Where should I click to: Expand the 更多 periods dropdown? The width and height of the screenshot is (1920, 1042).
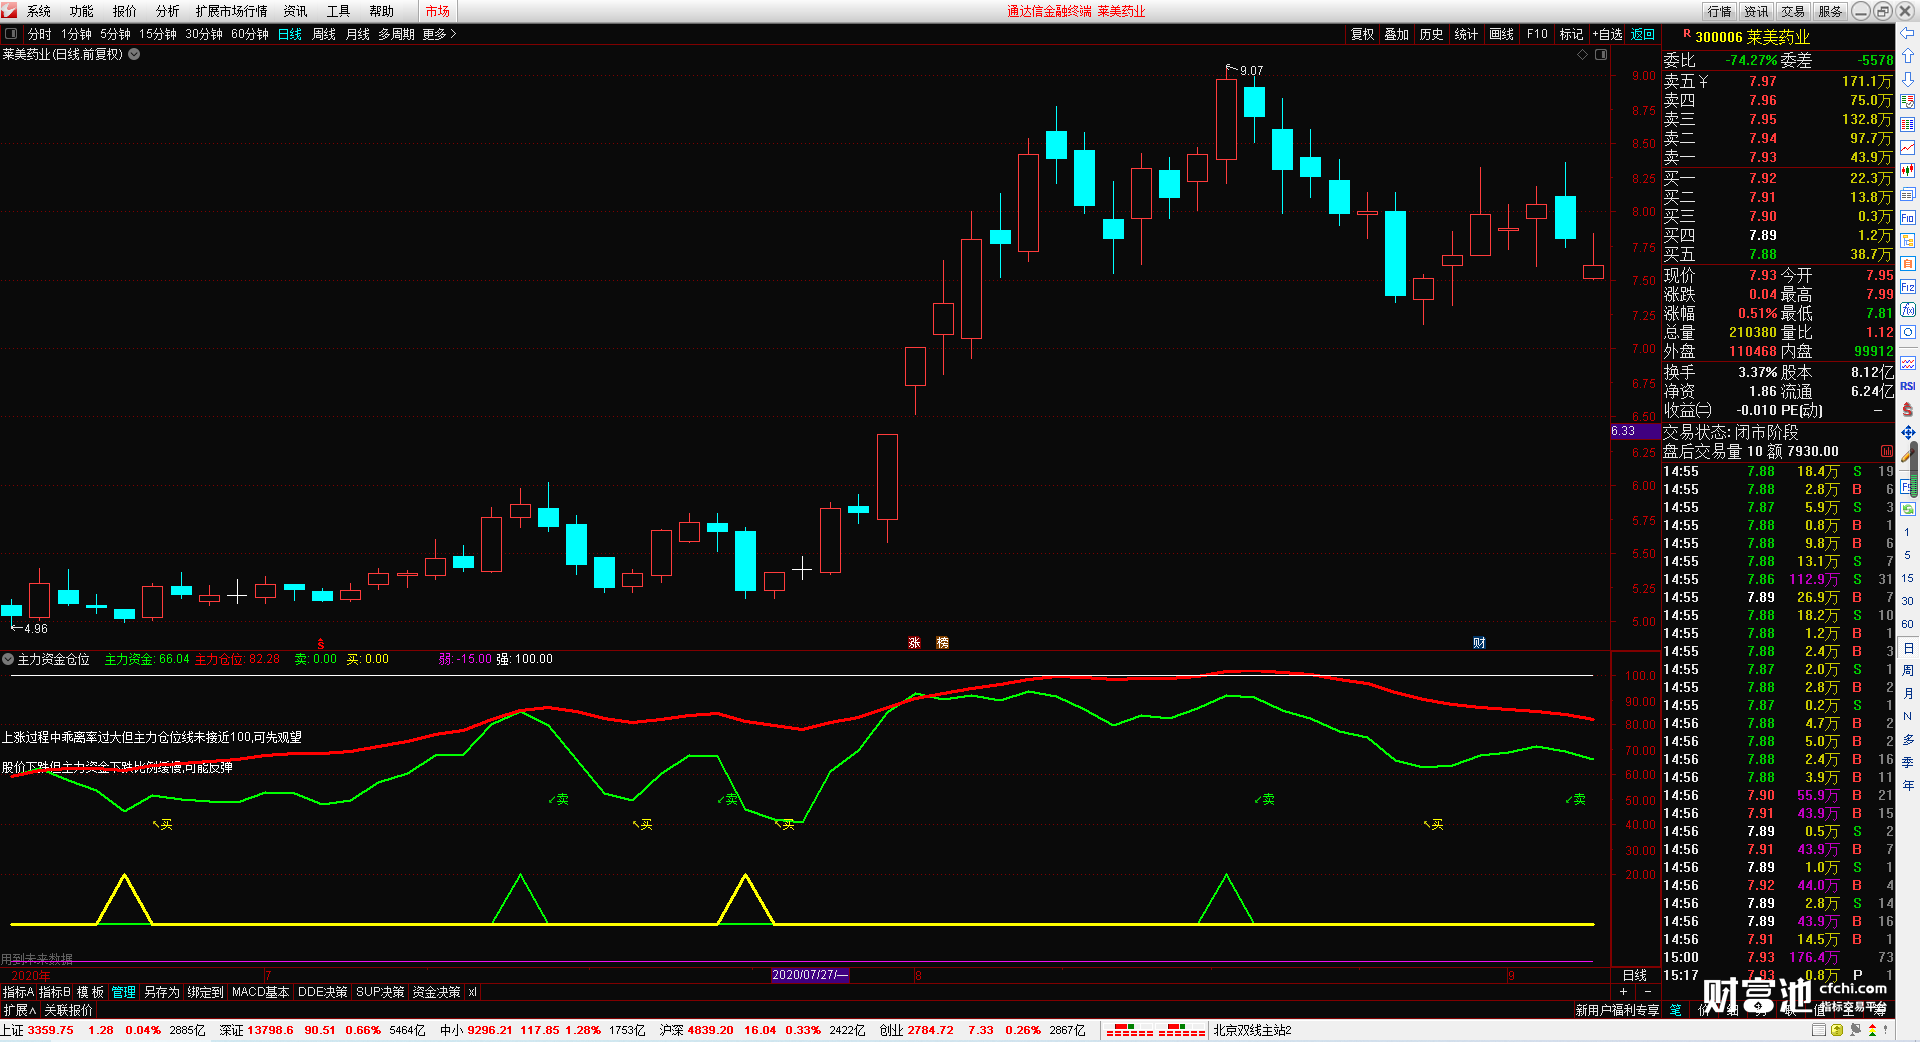[x=439, y=34]
